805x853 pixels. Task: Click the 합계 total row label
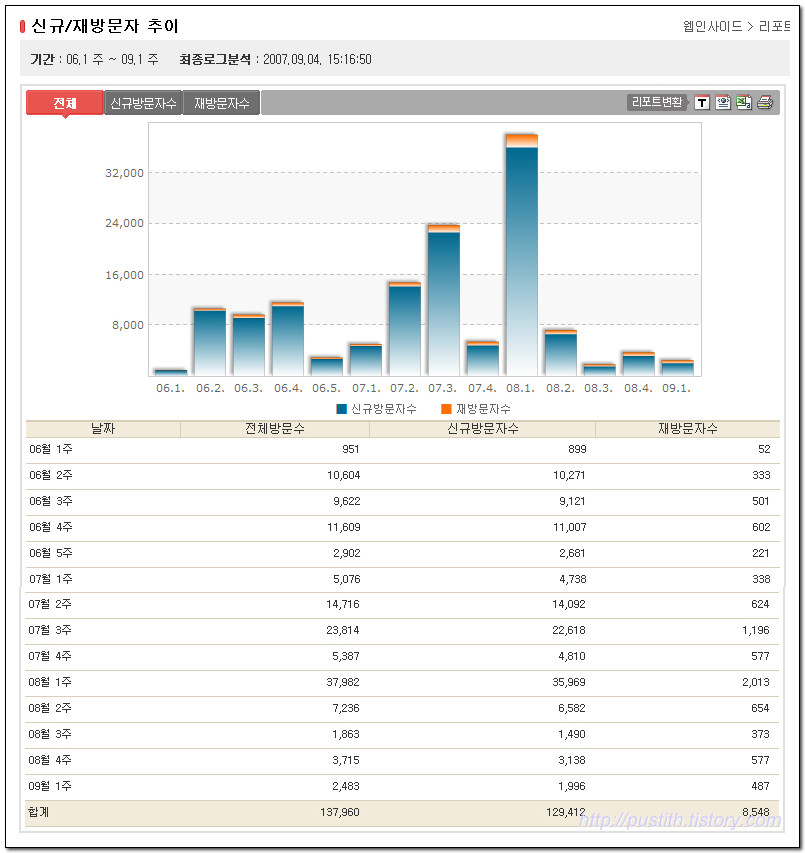coord(39,812)
